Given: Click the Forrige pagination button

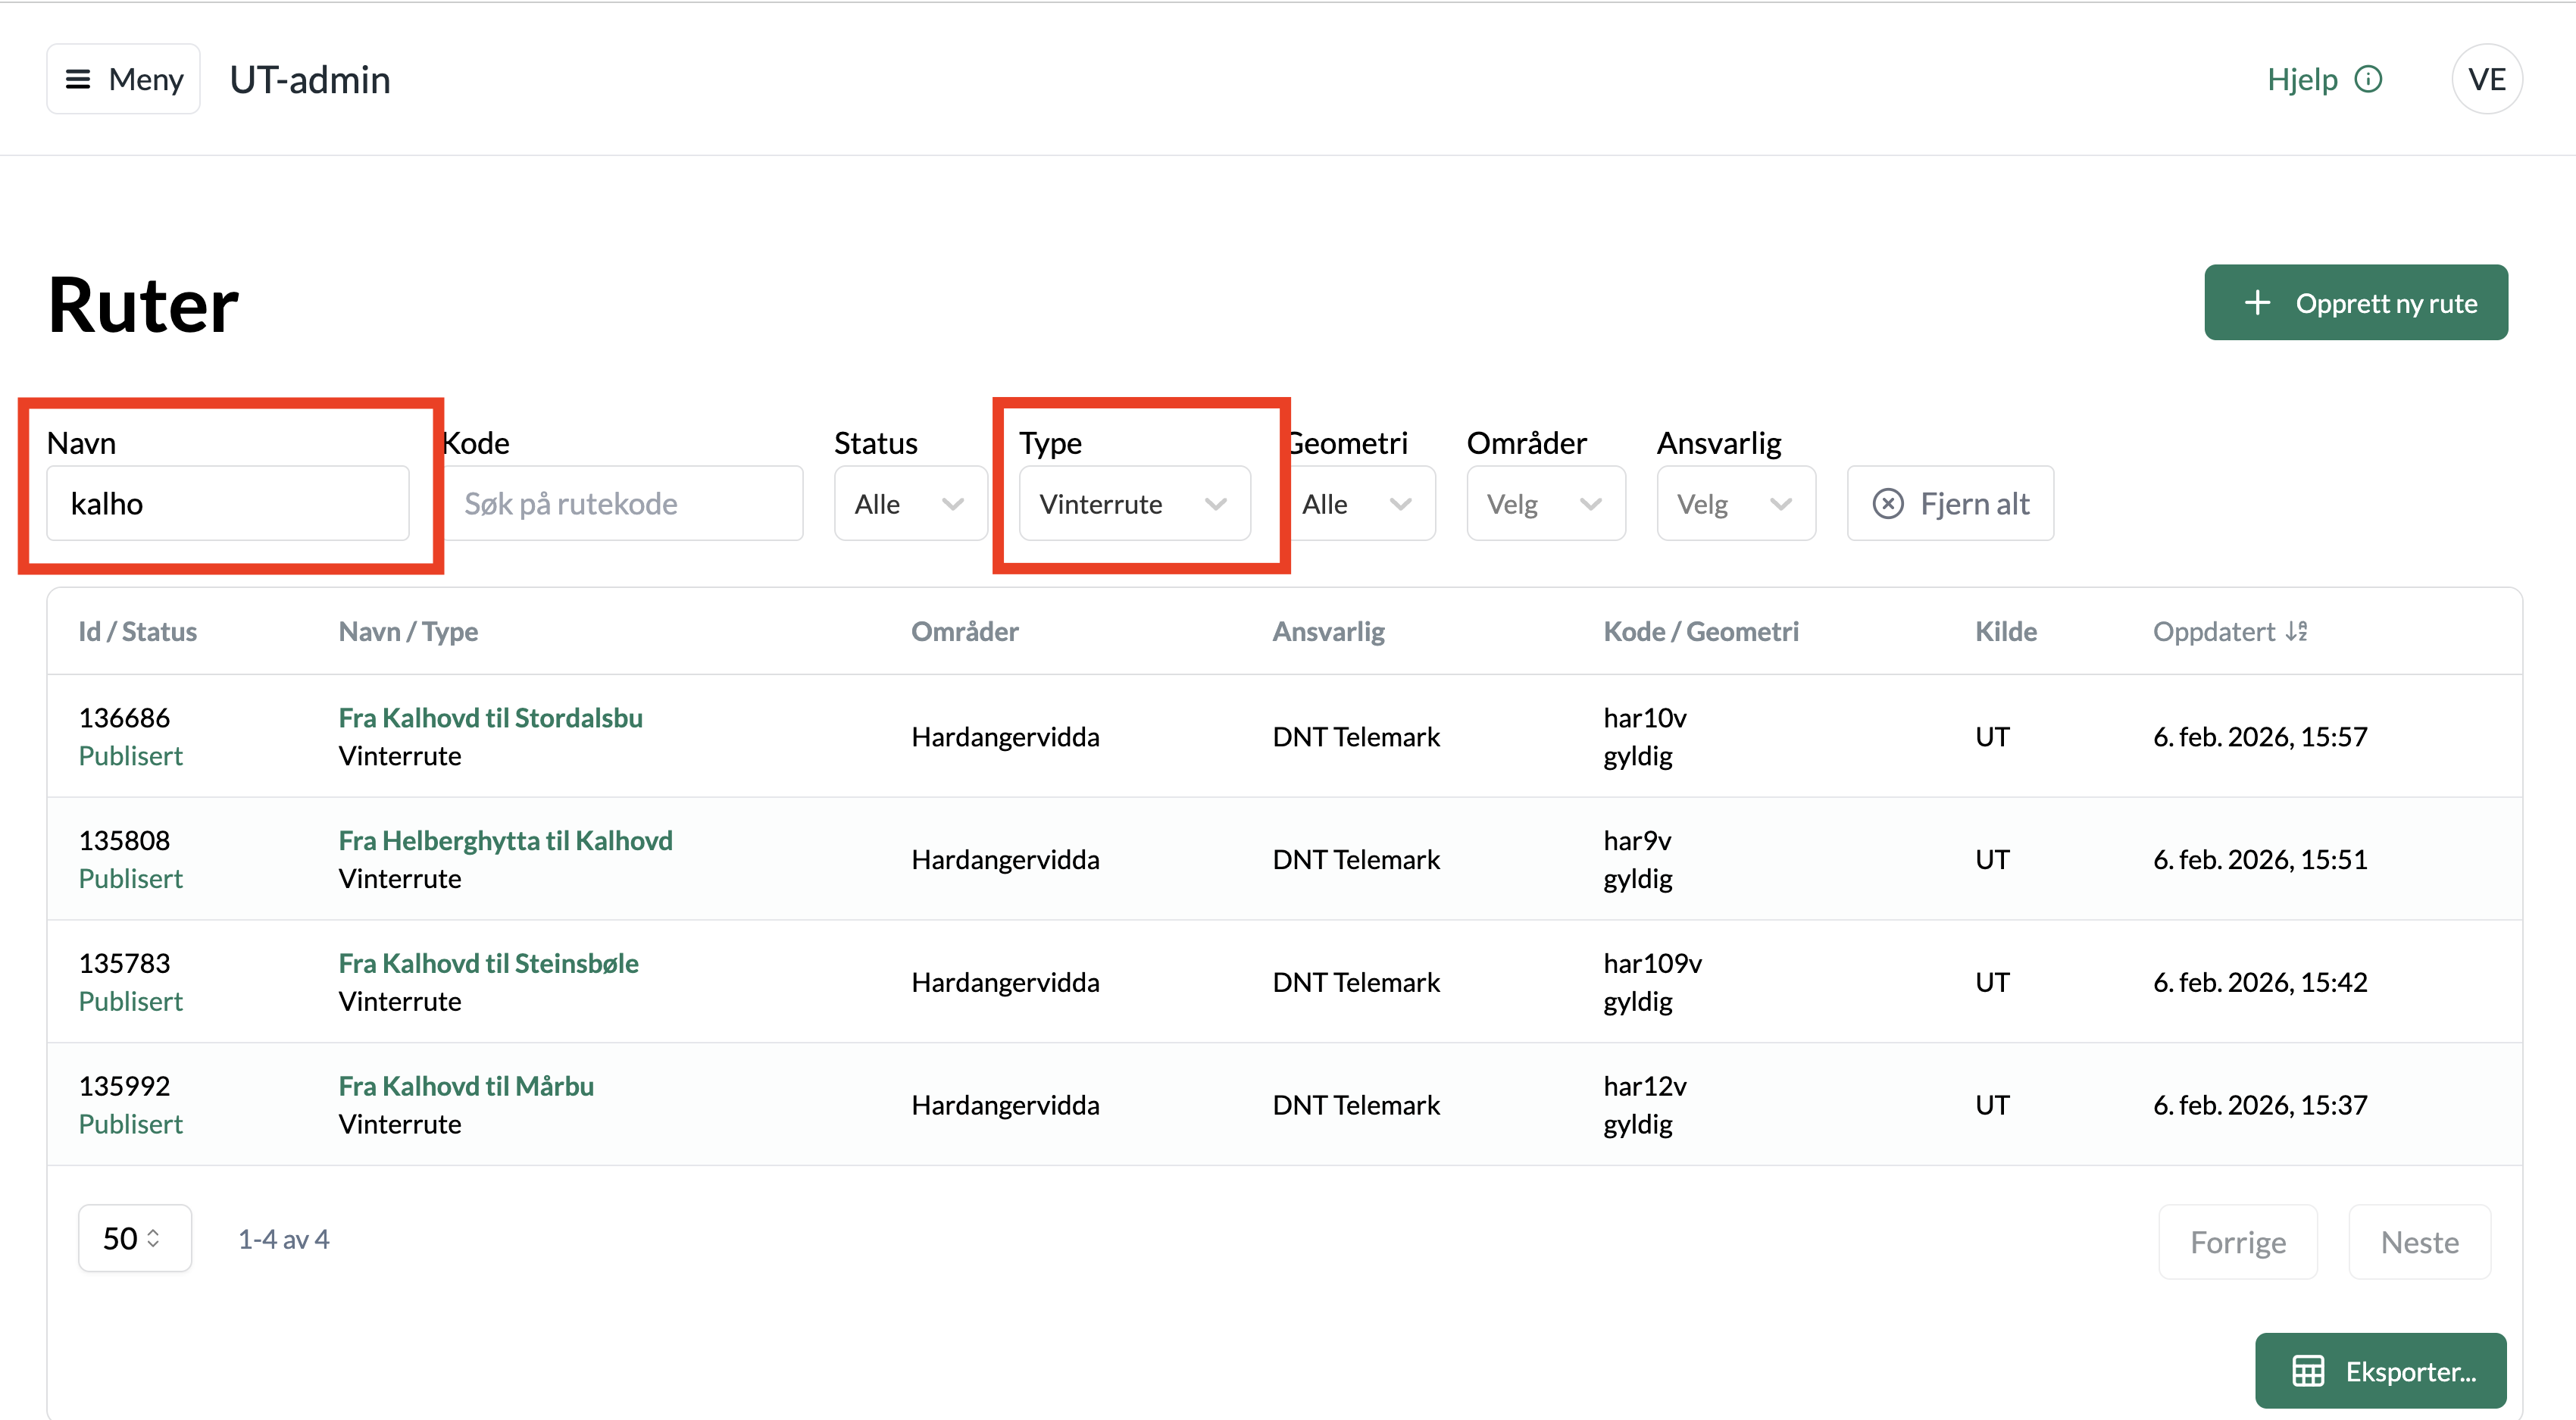Looking at the screenshot, I should point(2237,1242).
